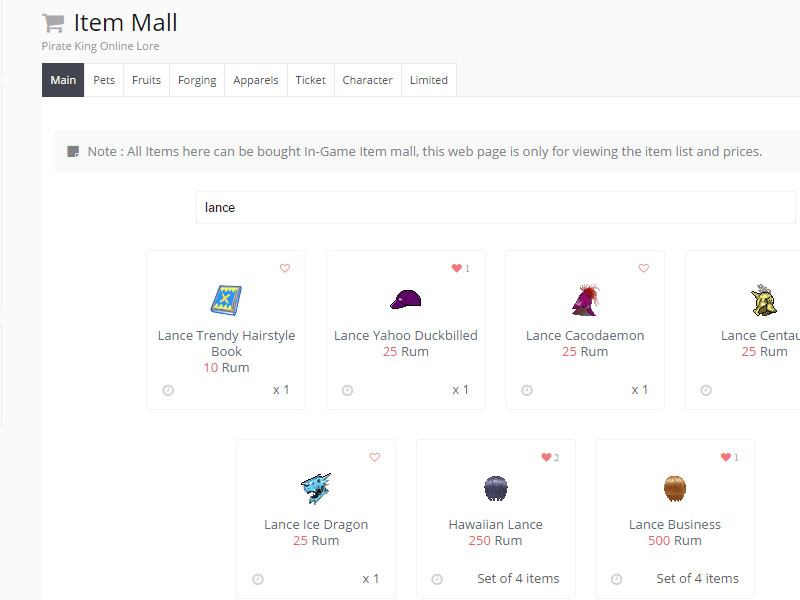The width and height of the screenshot is (800, 600).
Task: Click the Lance Cacodaemon helmet image
Action: point(585,300)
